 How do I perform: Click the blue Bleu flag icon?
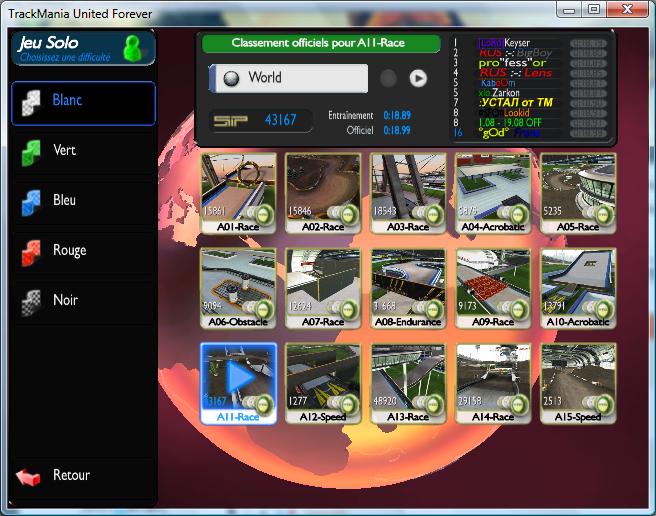[32, 202]
